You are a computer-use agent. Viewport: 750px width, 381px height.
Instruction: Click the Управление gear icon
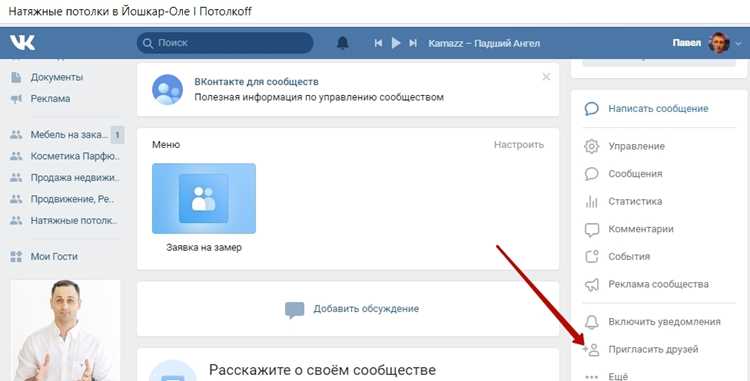point(592,146)
